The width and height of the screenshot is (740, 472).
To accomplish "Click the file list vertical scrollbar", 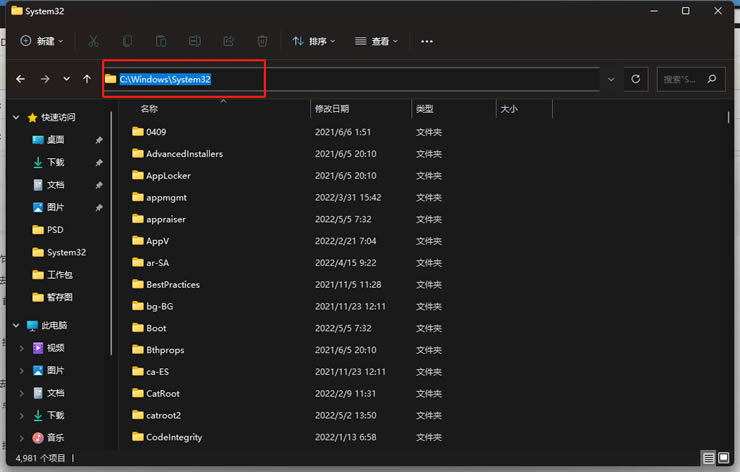I will pos(729,117).
